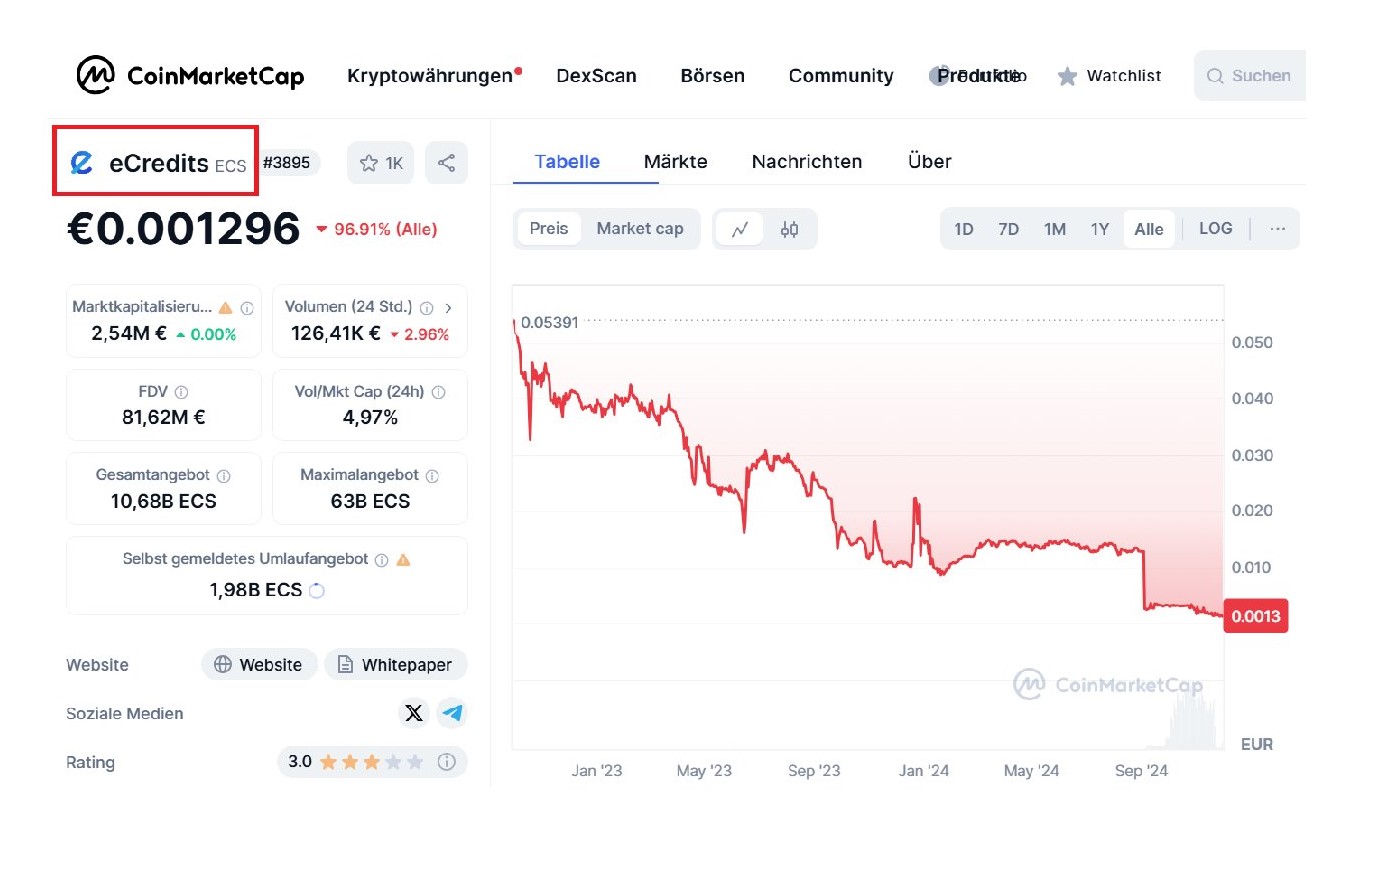Click the €0.001296 price text
1395x869 pixels.
[x=183, y=229]
